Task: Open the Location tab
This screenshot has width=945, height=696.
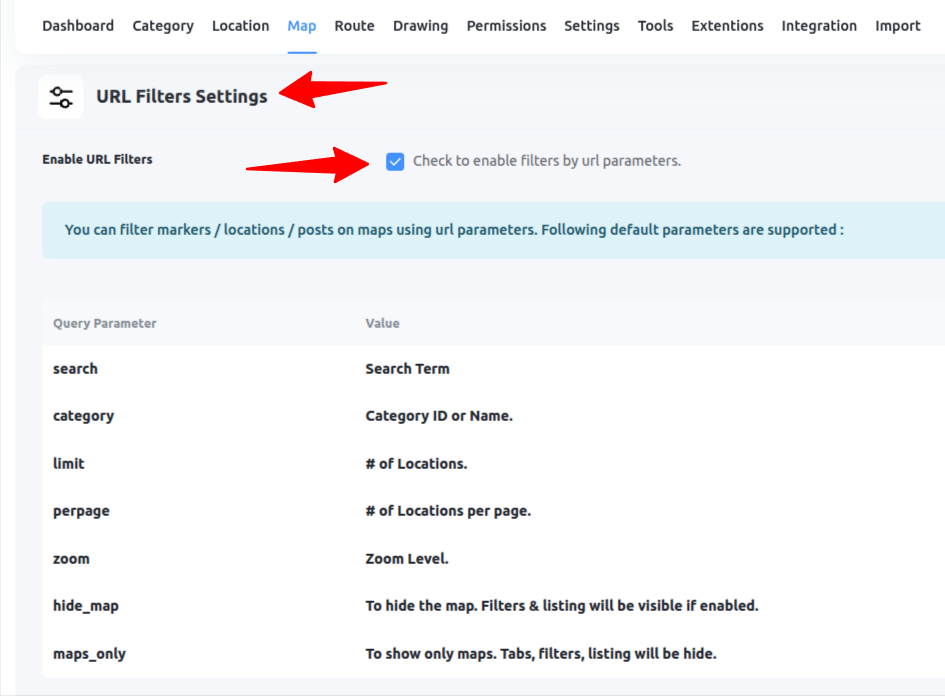Action: [x=240, y=26]
